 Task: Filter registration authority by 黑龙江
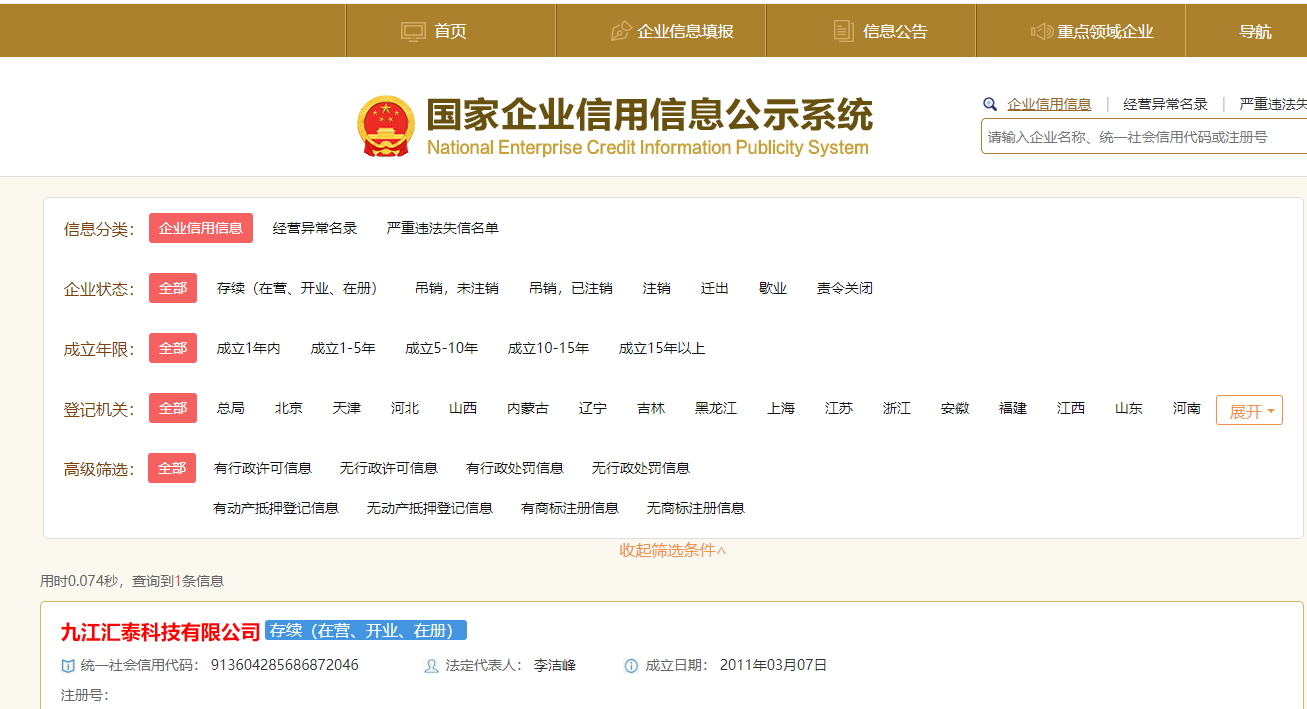click(x=716, y=408)
